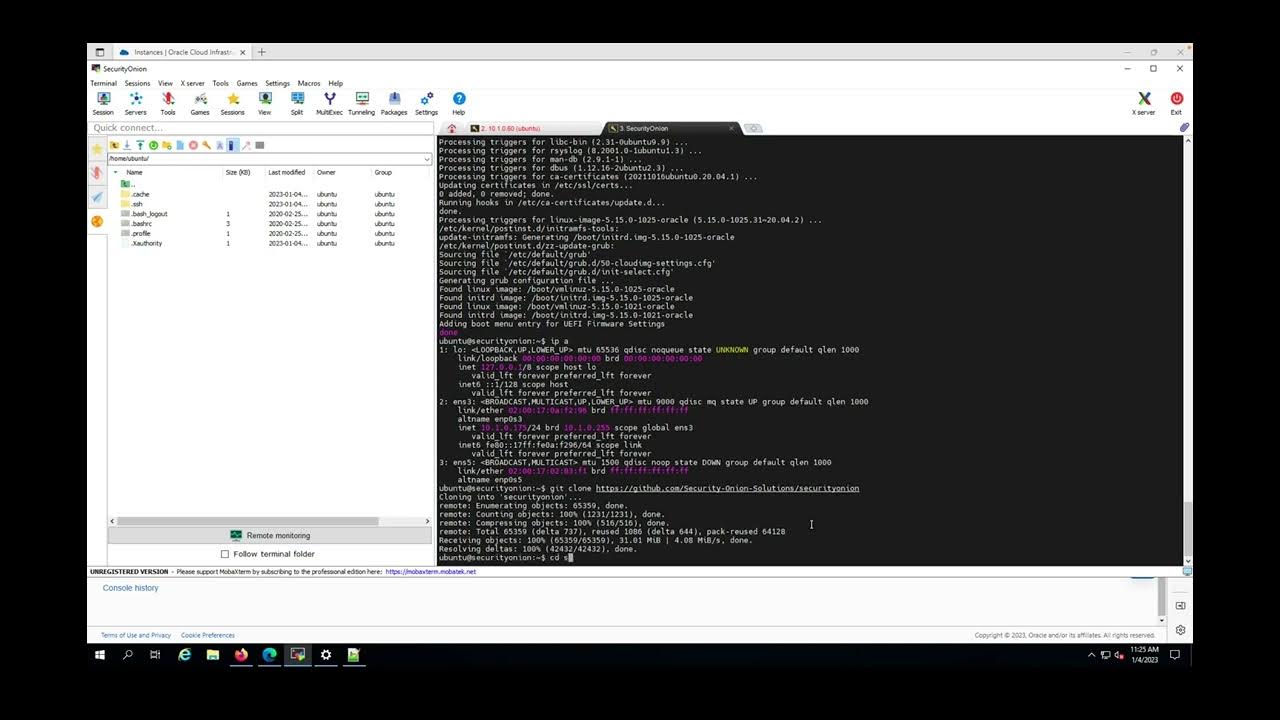Viewport: 1280px width, 720px height.
Task: Open the Macros menu
Action: click(309, 83)
